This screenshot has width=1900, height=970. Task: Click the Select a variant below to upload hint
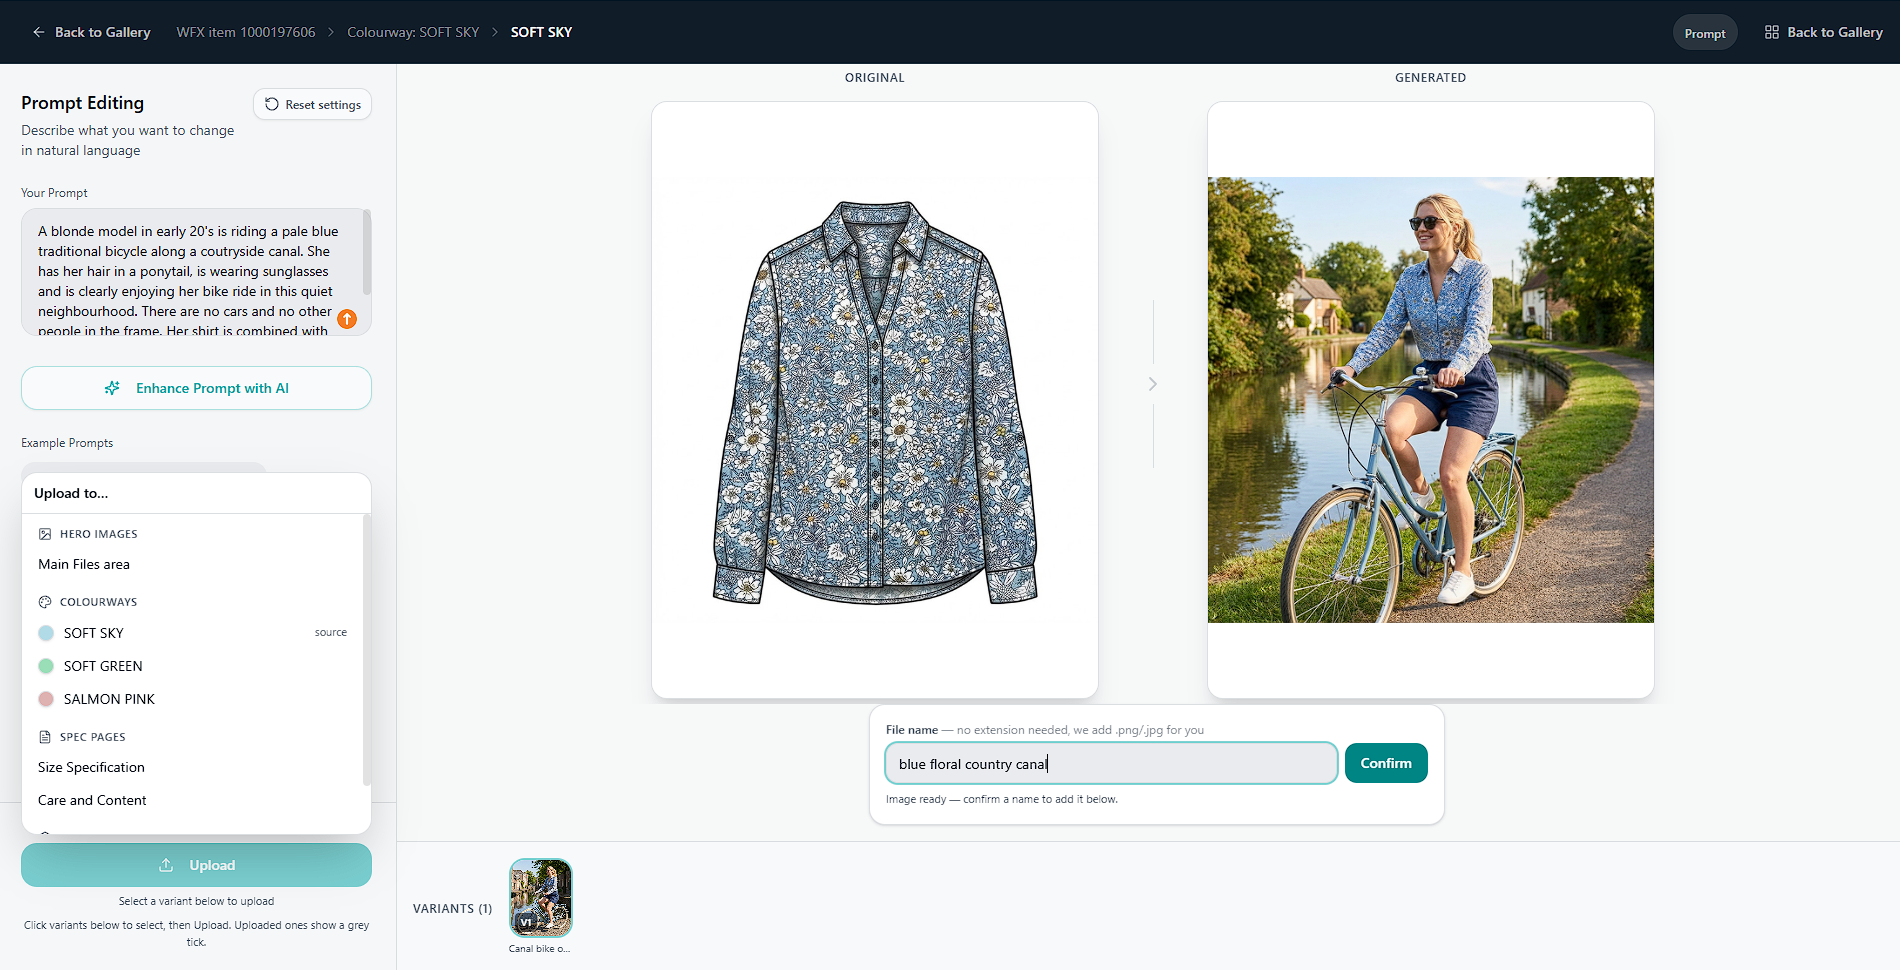pyautogui.click(x=196, y=901)
